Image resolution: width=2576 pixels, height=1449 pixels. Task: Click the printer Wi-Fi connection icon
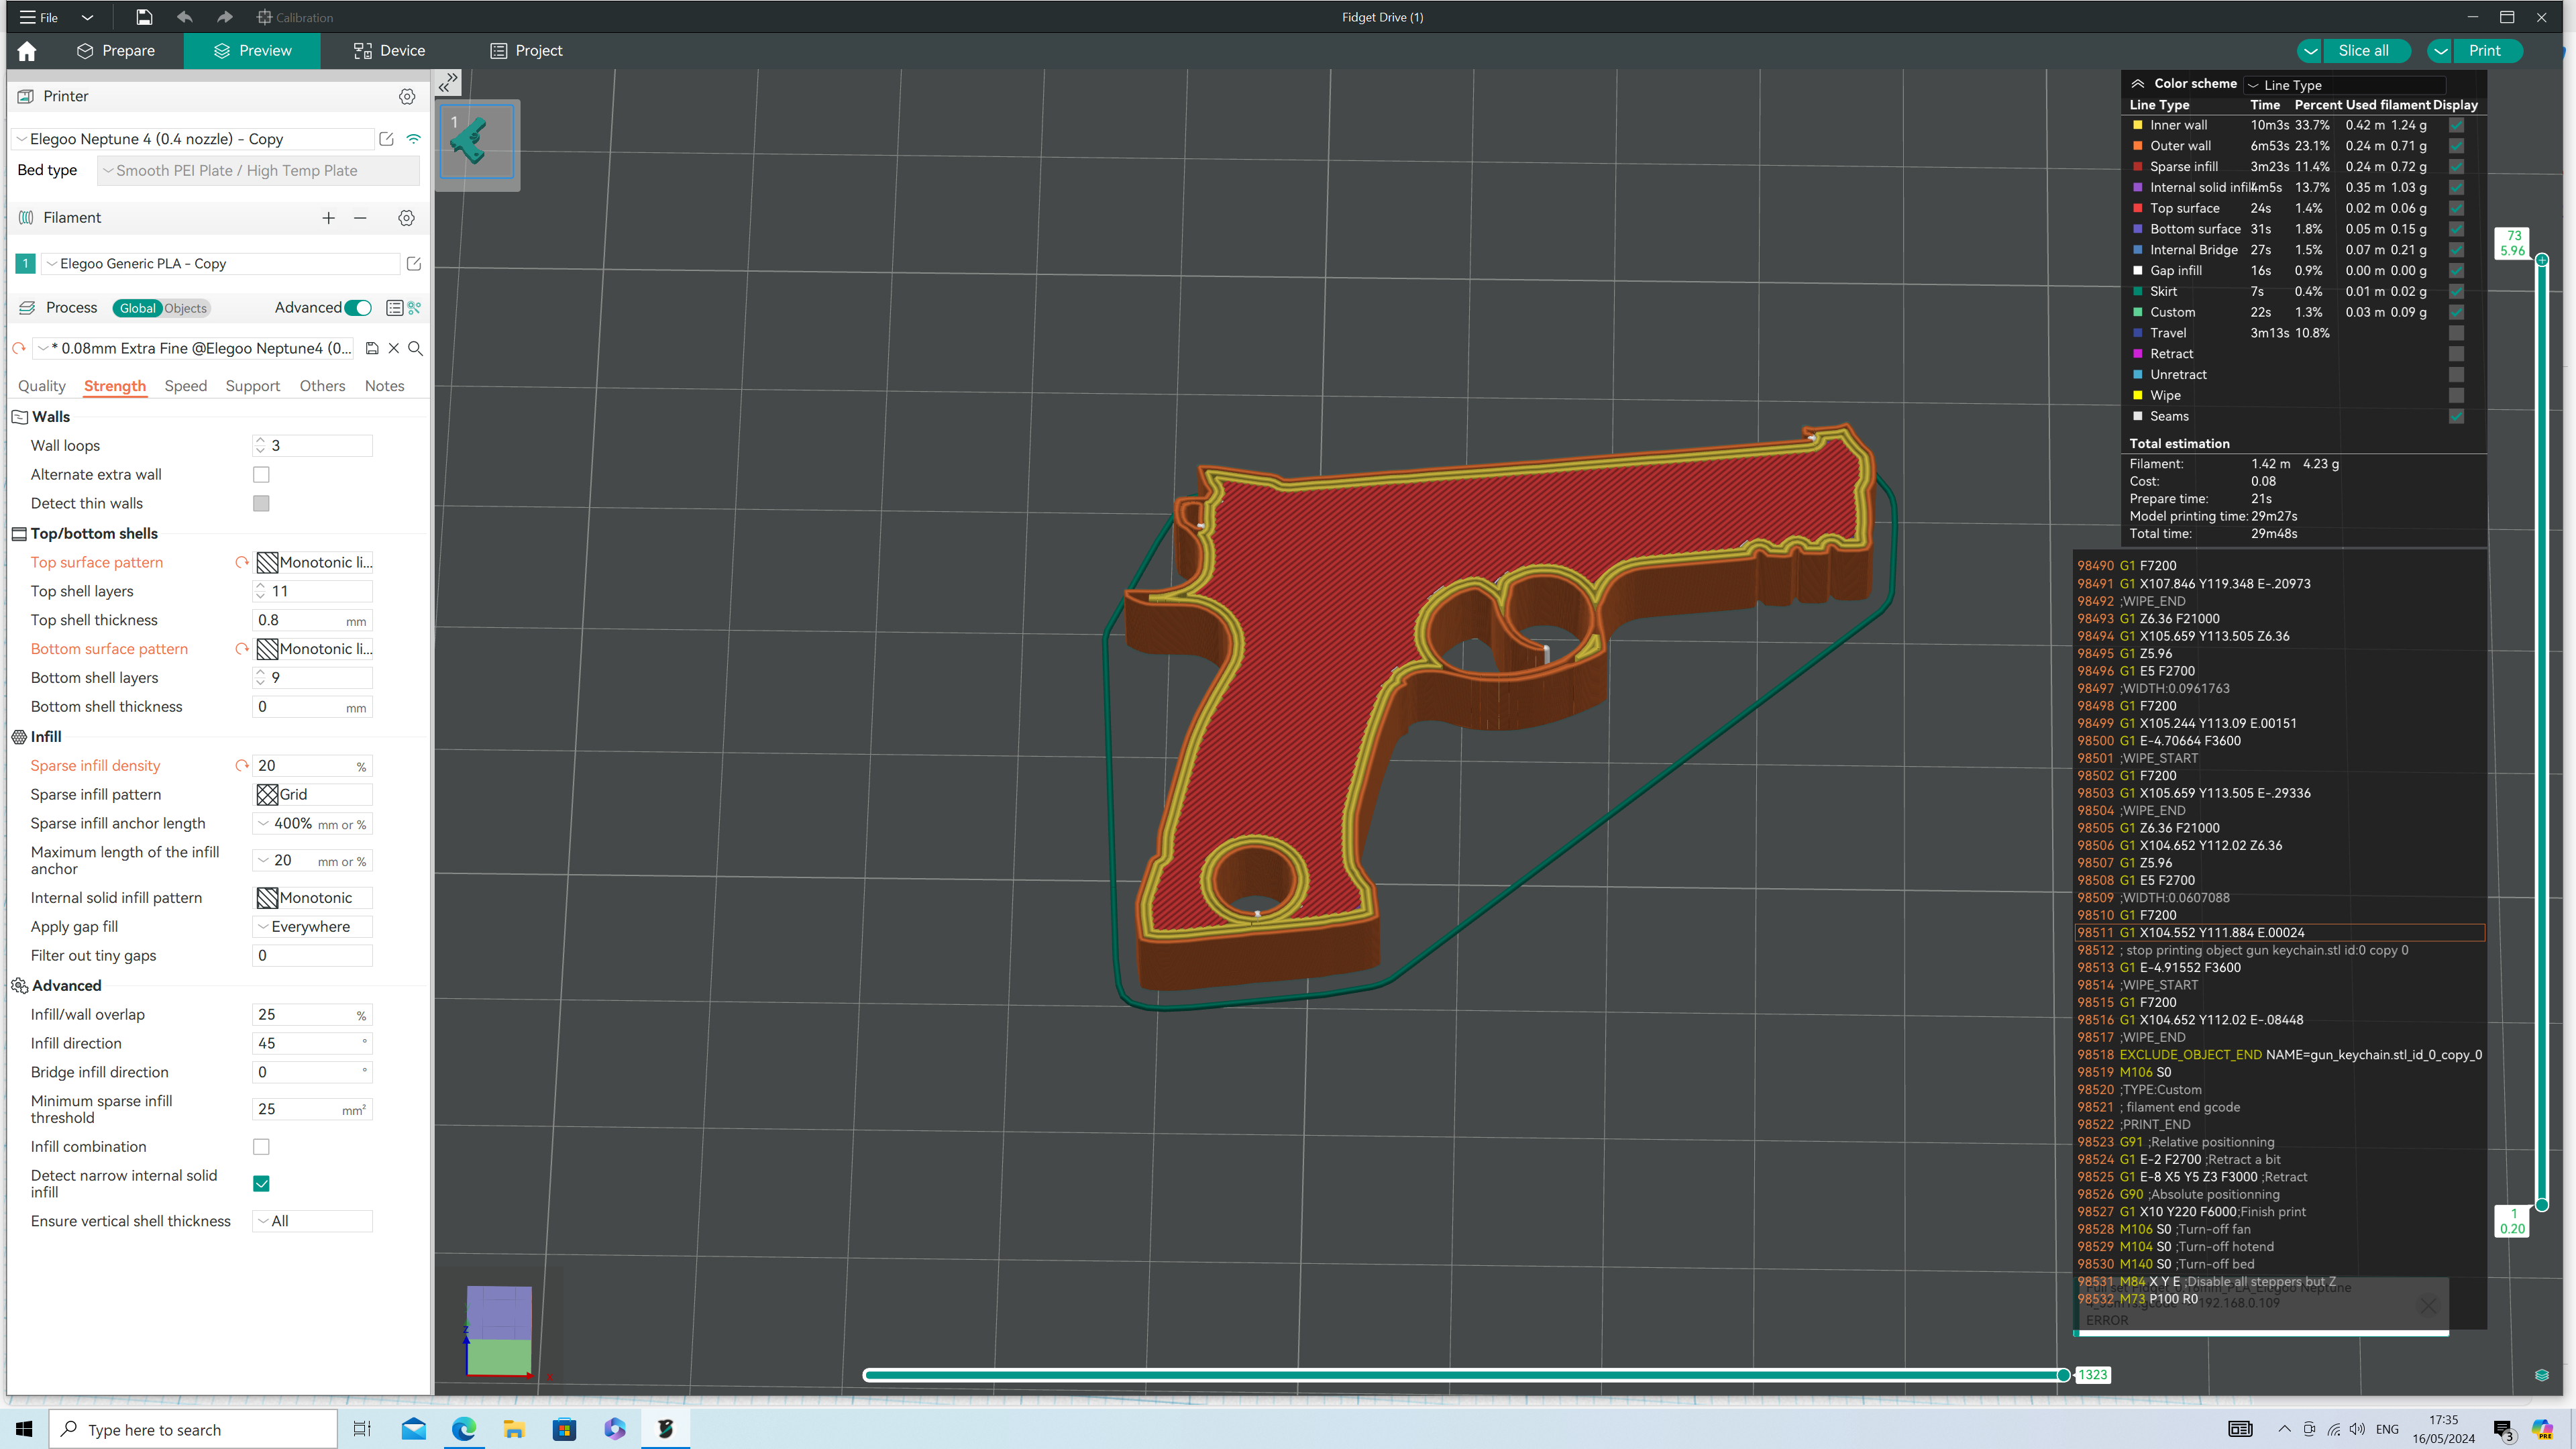(414, 139)
